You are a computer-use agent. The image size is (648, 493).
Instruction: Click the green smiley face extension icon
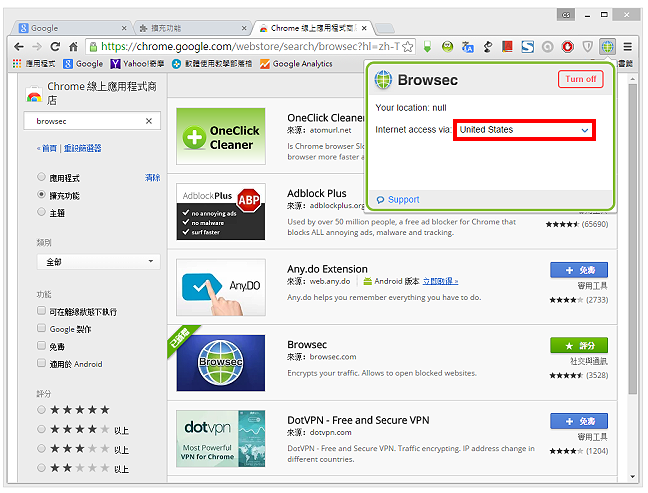(447, 47)
